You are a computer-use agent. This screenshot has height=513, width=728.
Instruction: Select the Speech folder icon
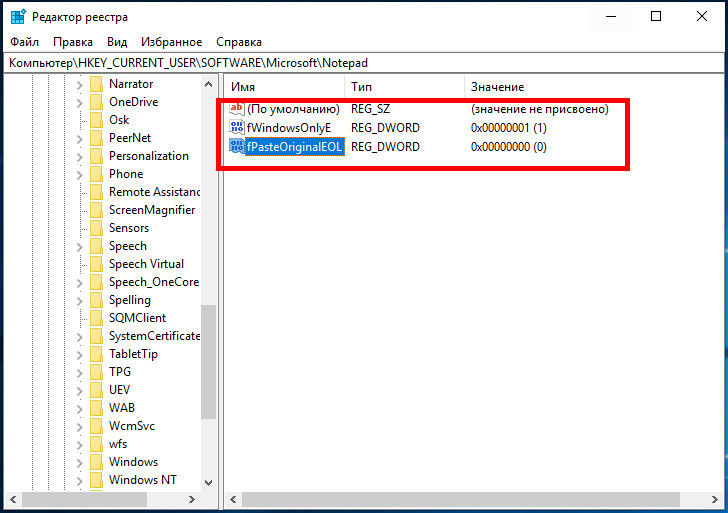pyautogui.click(x=96, y=246)
